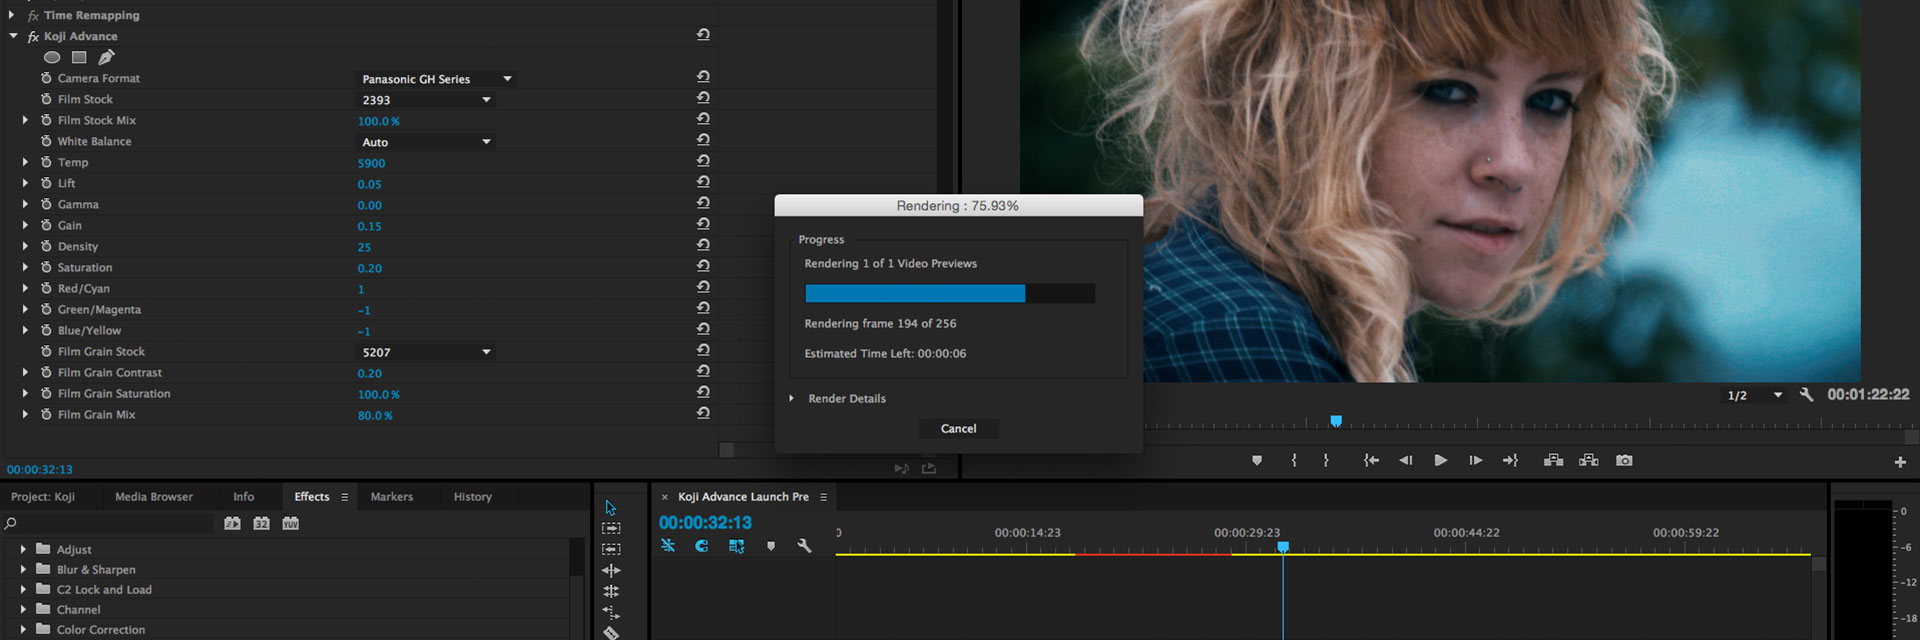
Task: Toggle animation stopwatch for Temp
Action: click(x=46, y=162)
